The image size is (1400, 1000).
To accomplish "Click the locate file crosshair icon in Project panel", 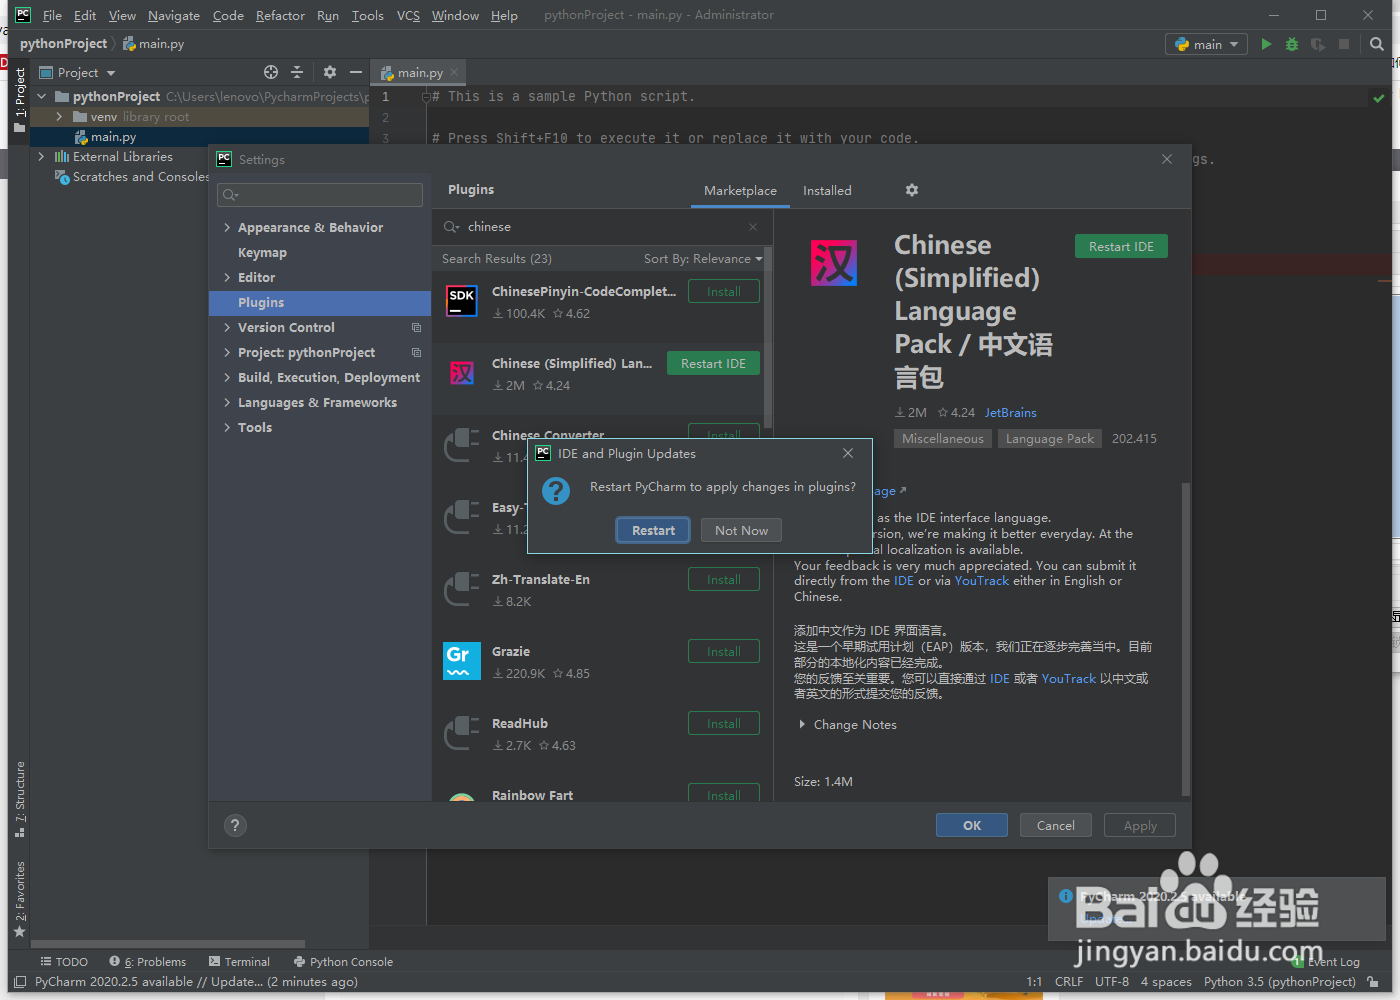I will 271,72.
